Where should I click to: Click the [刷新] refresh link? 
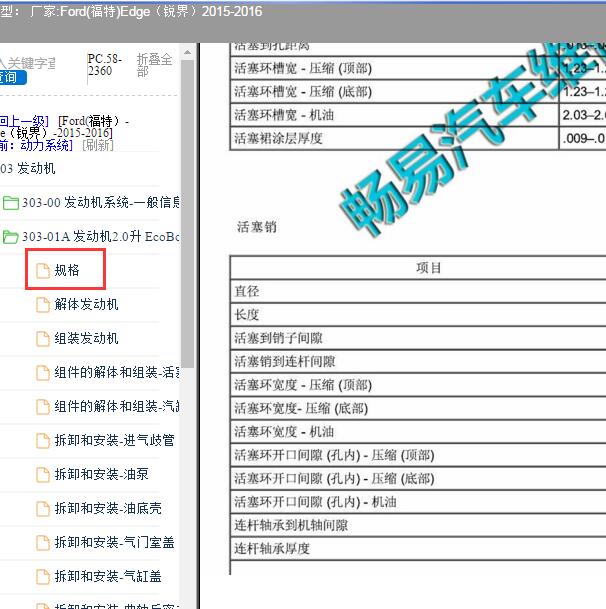pos(98,145)
